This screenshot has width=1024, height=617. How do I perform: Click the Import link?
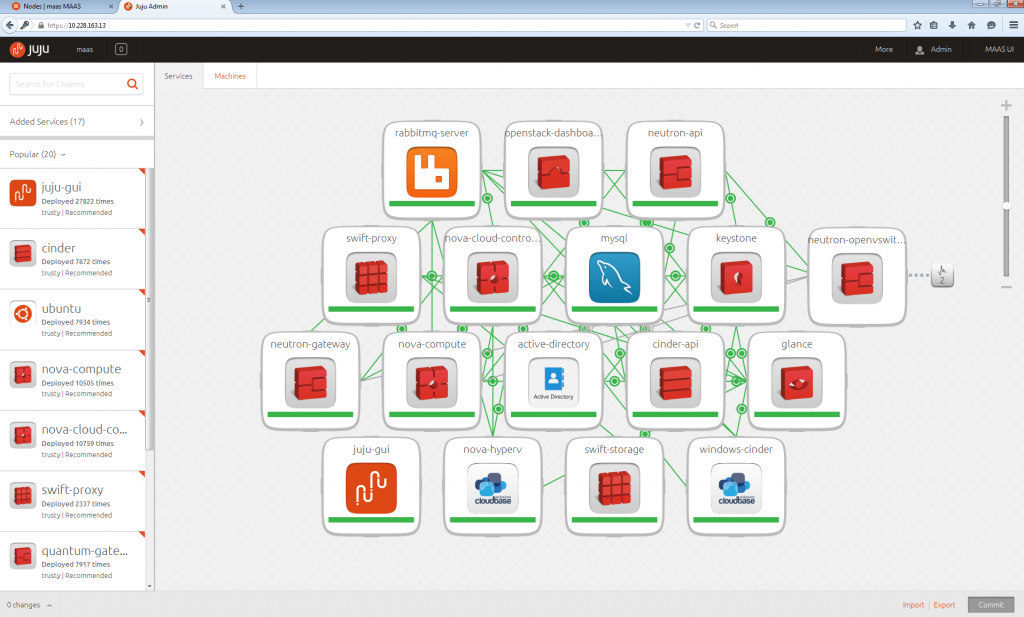pos(913,605)
